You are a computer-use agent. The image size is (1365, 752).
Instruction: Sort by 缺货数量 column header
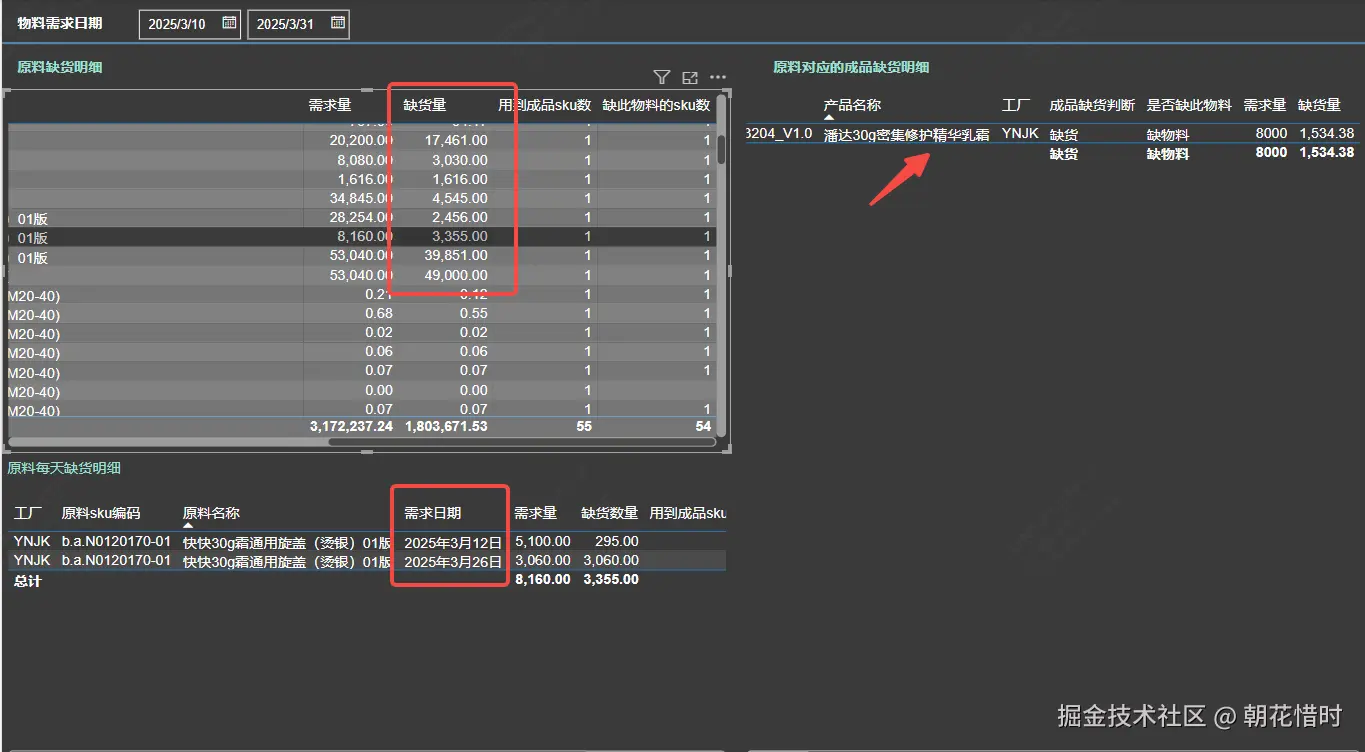[x=610, y=513]
